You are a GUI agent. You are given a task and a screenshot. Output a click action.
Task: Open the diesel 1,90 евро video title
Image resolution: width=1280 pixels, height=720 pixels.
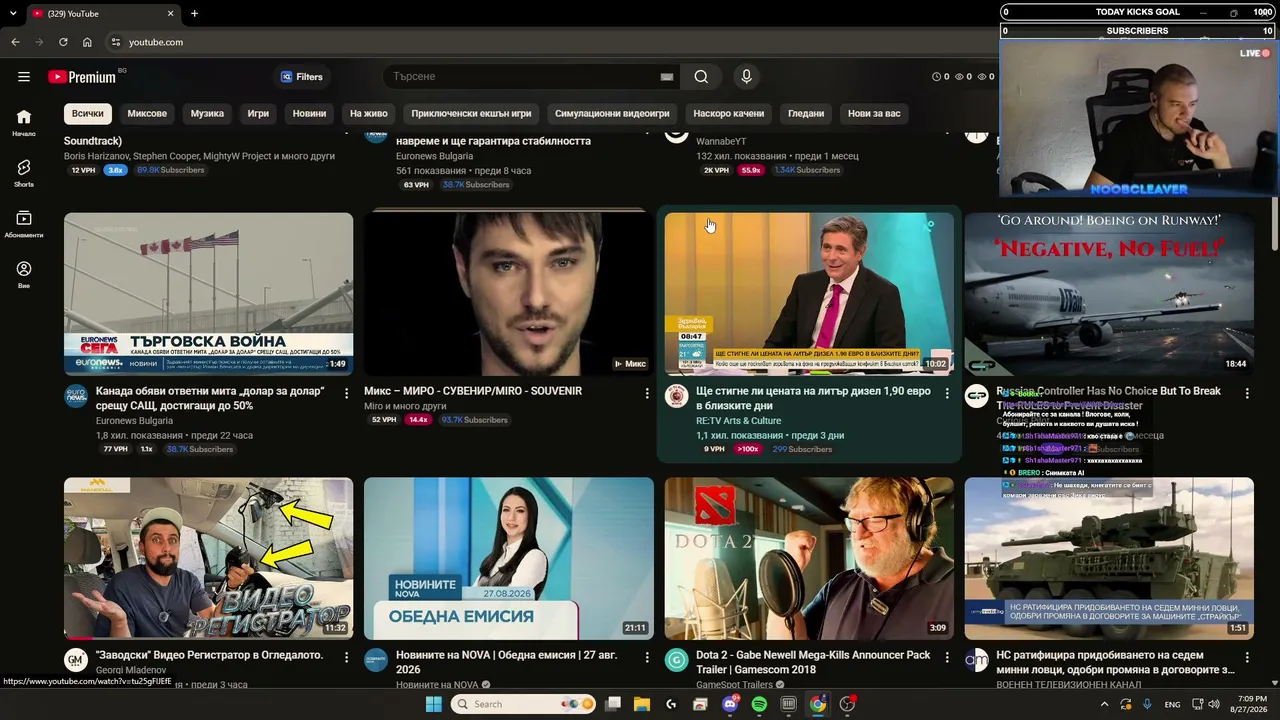pos(813,398)
